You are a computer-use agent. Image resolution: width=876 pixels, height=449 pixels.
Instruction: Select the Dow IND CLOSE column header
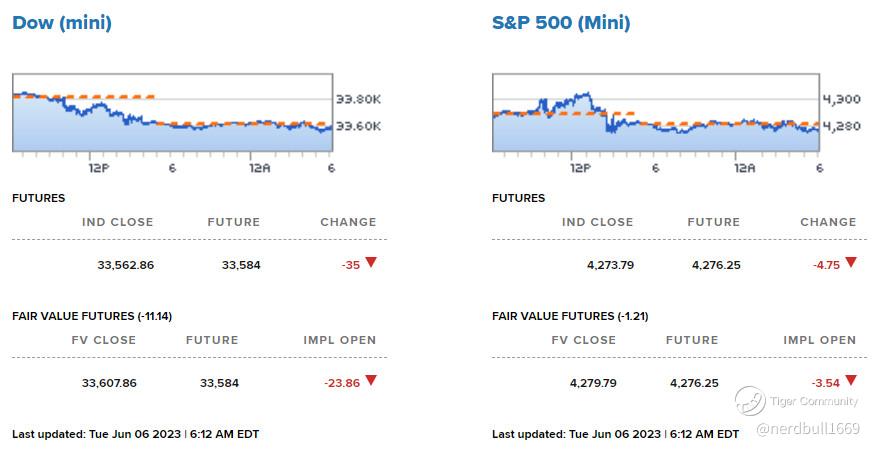(118, 222)
